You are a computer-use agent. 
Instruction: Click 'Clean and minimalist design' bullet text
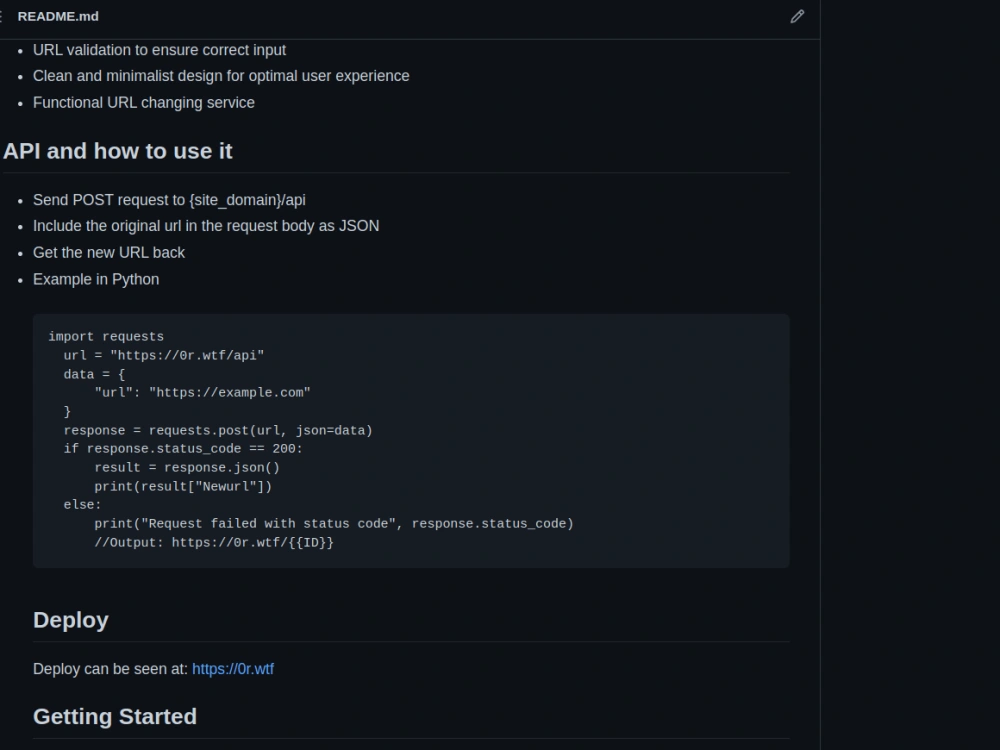(221, 76)
